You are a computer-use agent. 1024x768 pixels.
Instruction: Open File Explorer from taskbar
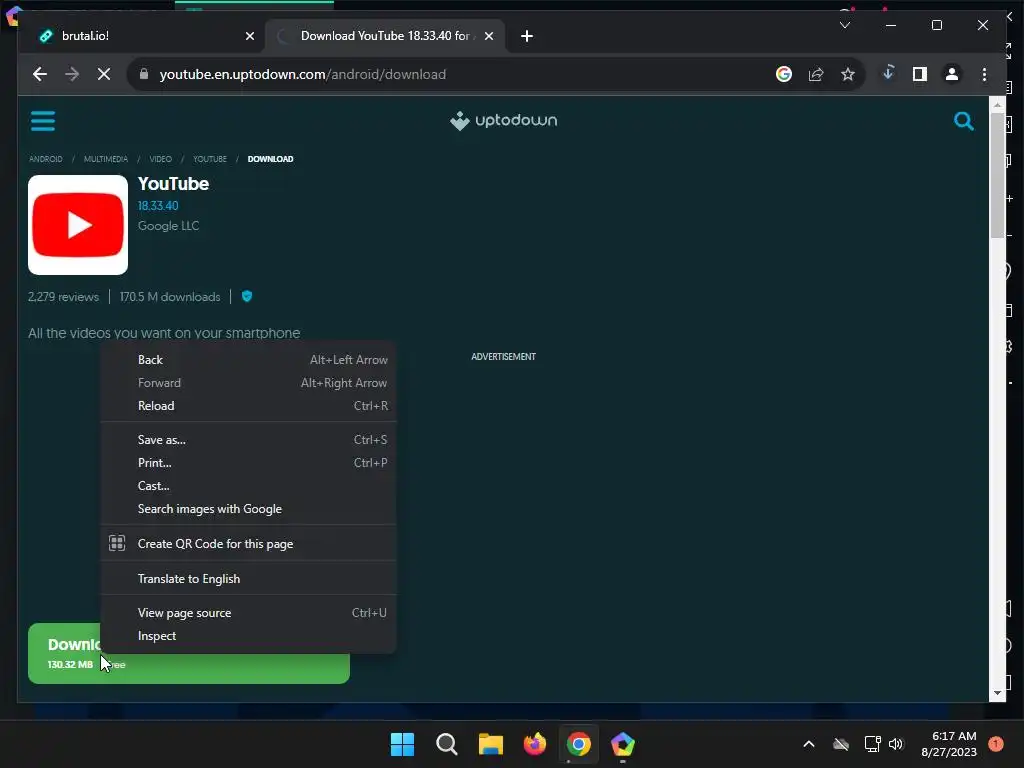coord(490,744)
